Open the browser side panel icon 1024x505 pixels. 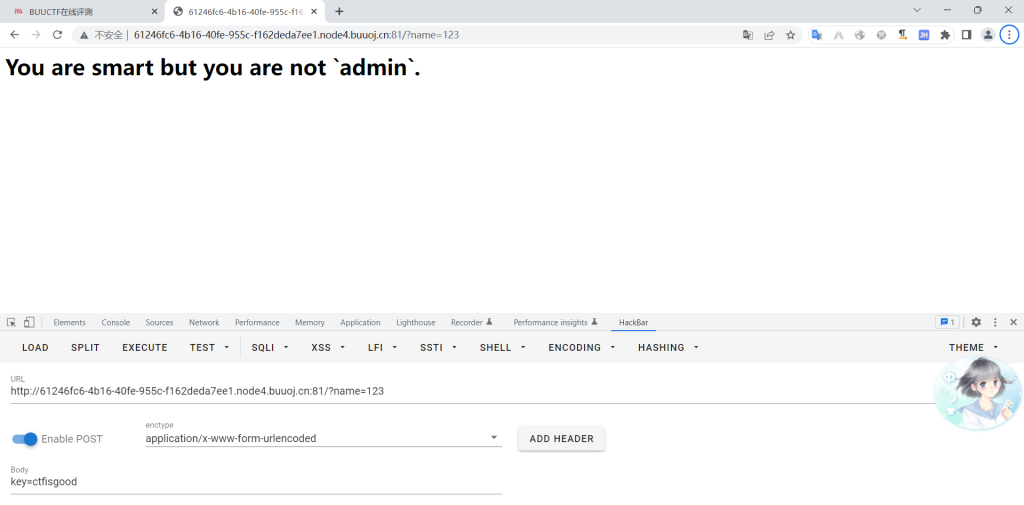point(966,34)
